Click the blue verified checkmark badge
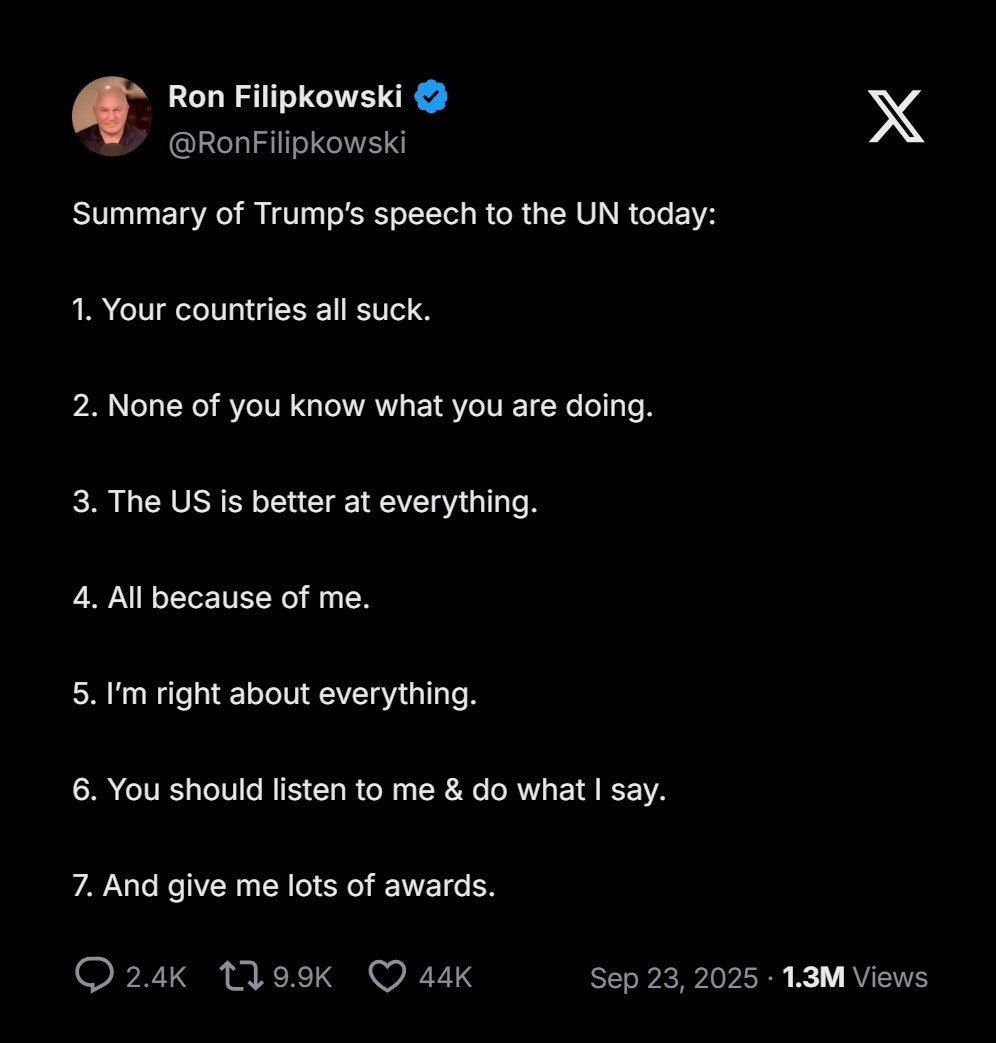This screenshot has width=996, height=1043. tap(432, 97)
